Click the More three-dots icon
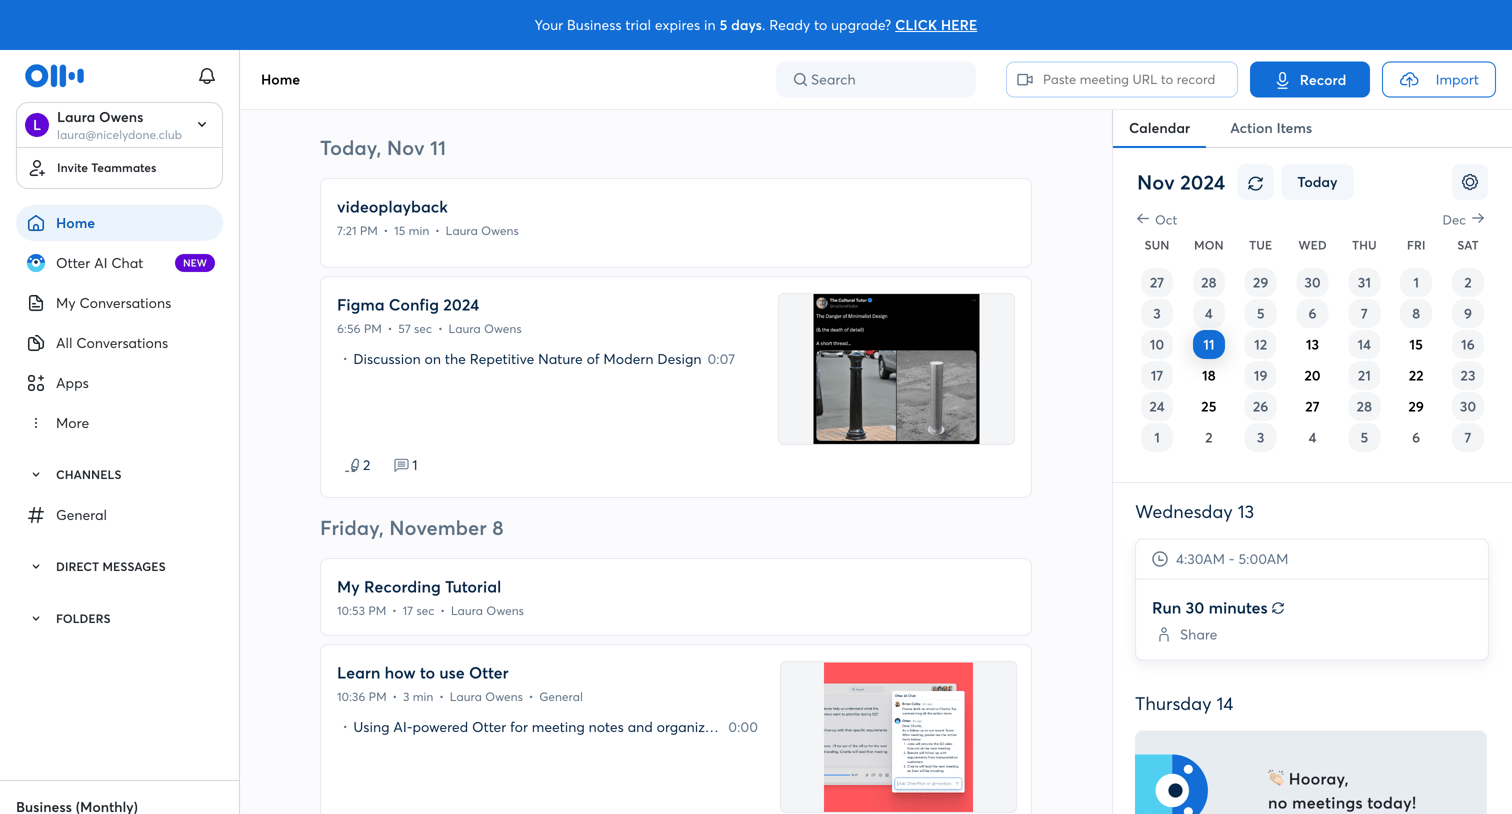This screenshot has height=814, width=1512. 36,423
